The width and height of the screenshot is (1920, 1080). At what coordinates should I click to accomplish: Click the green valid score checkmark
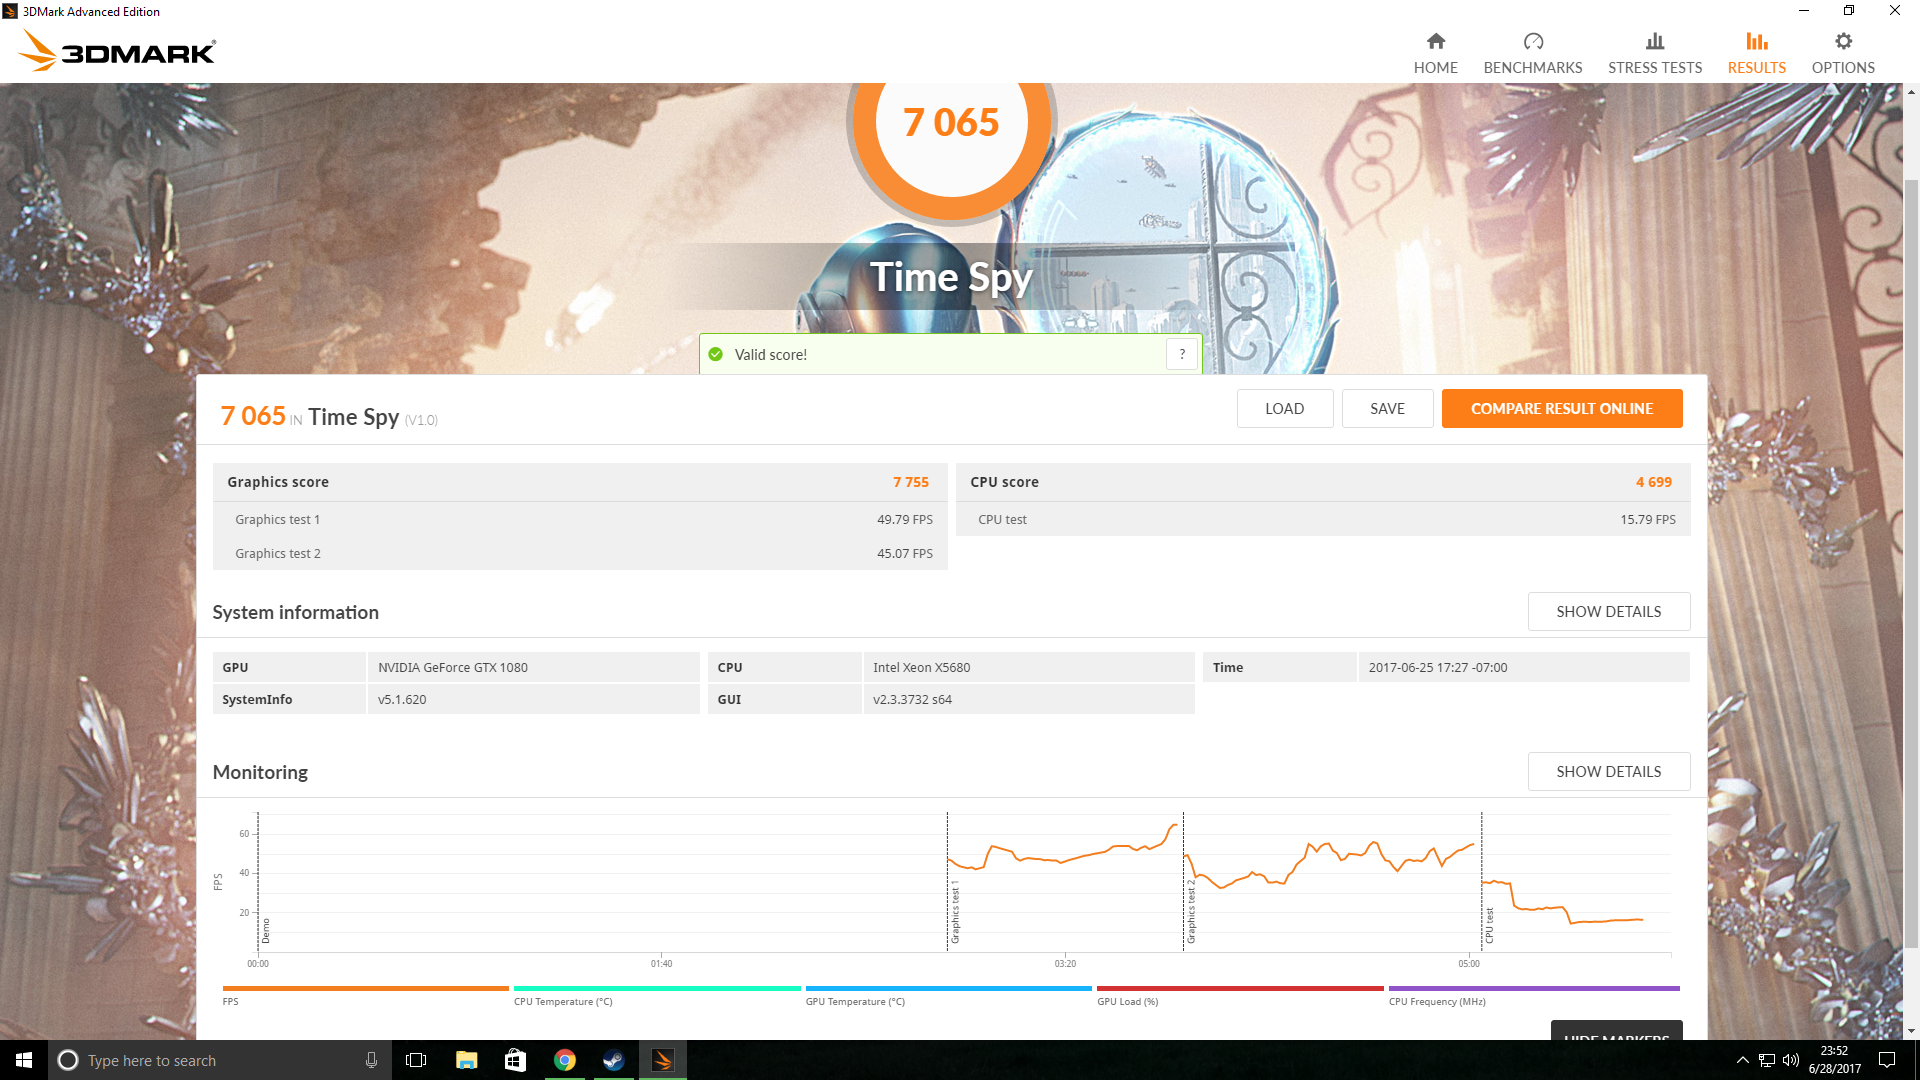coord(715,354)
